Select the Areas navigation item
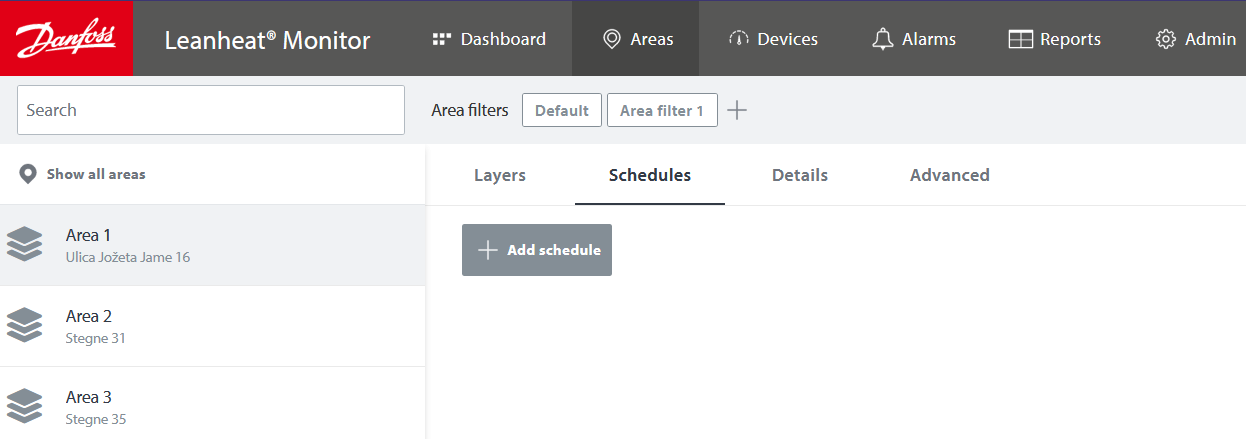Screen dimensions: 1246x439 point(636,39)
